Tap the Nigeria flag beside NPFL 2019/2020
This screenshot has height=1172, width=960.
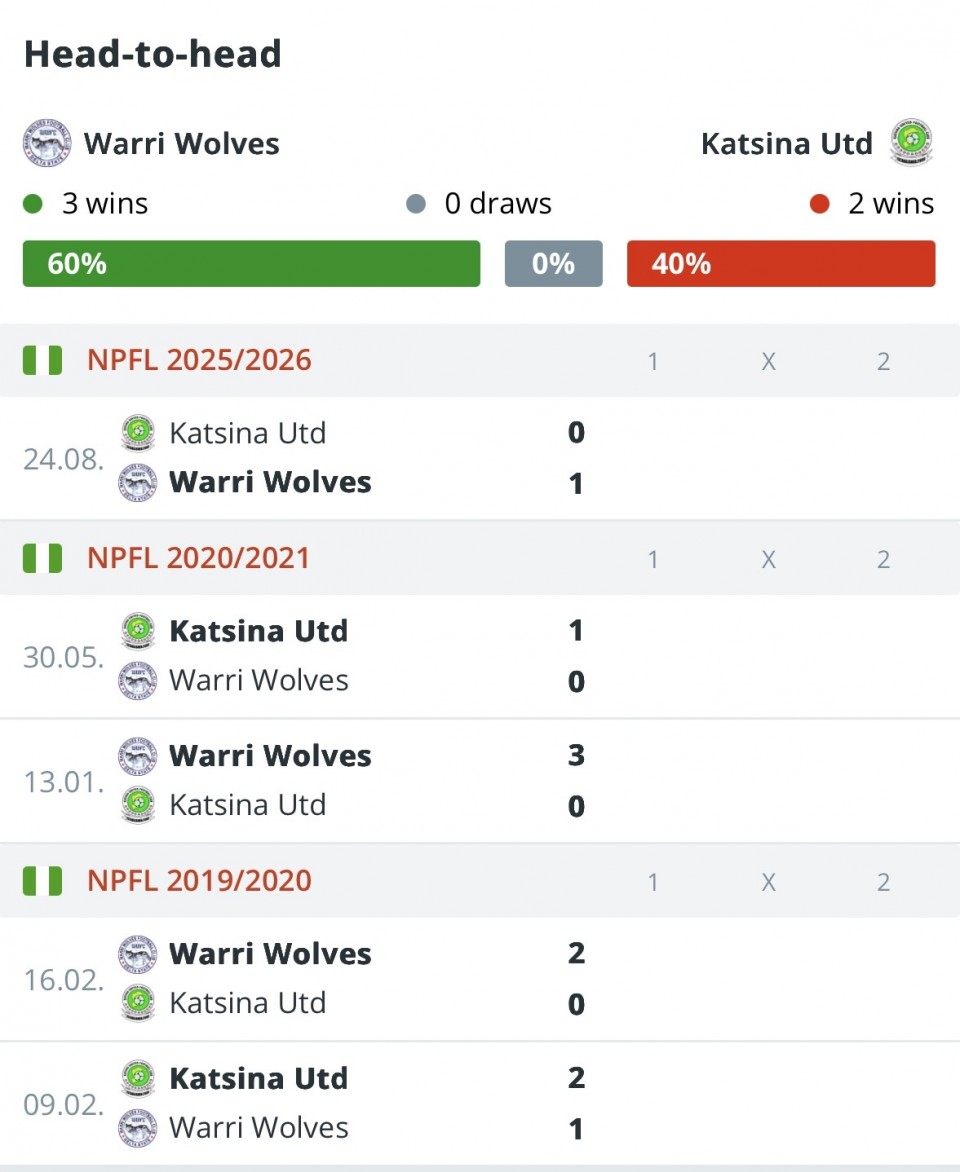click(x=42, y=881)
